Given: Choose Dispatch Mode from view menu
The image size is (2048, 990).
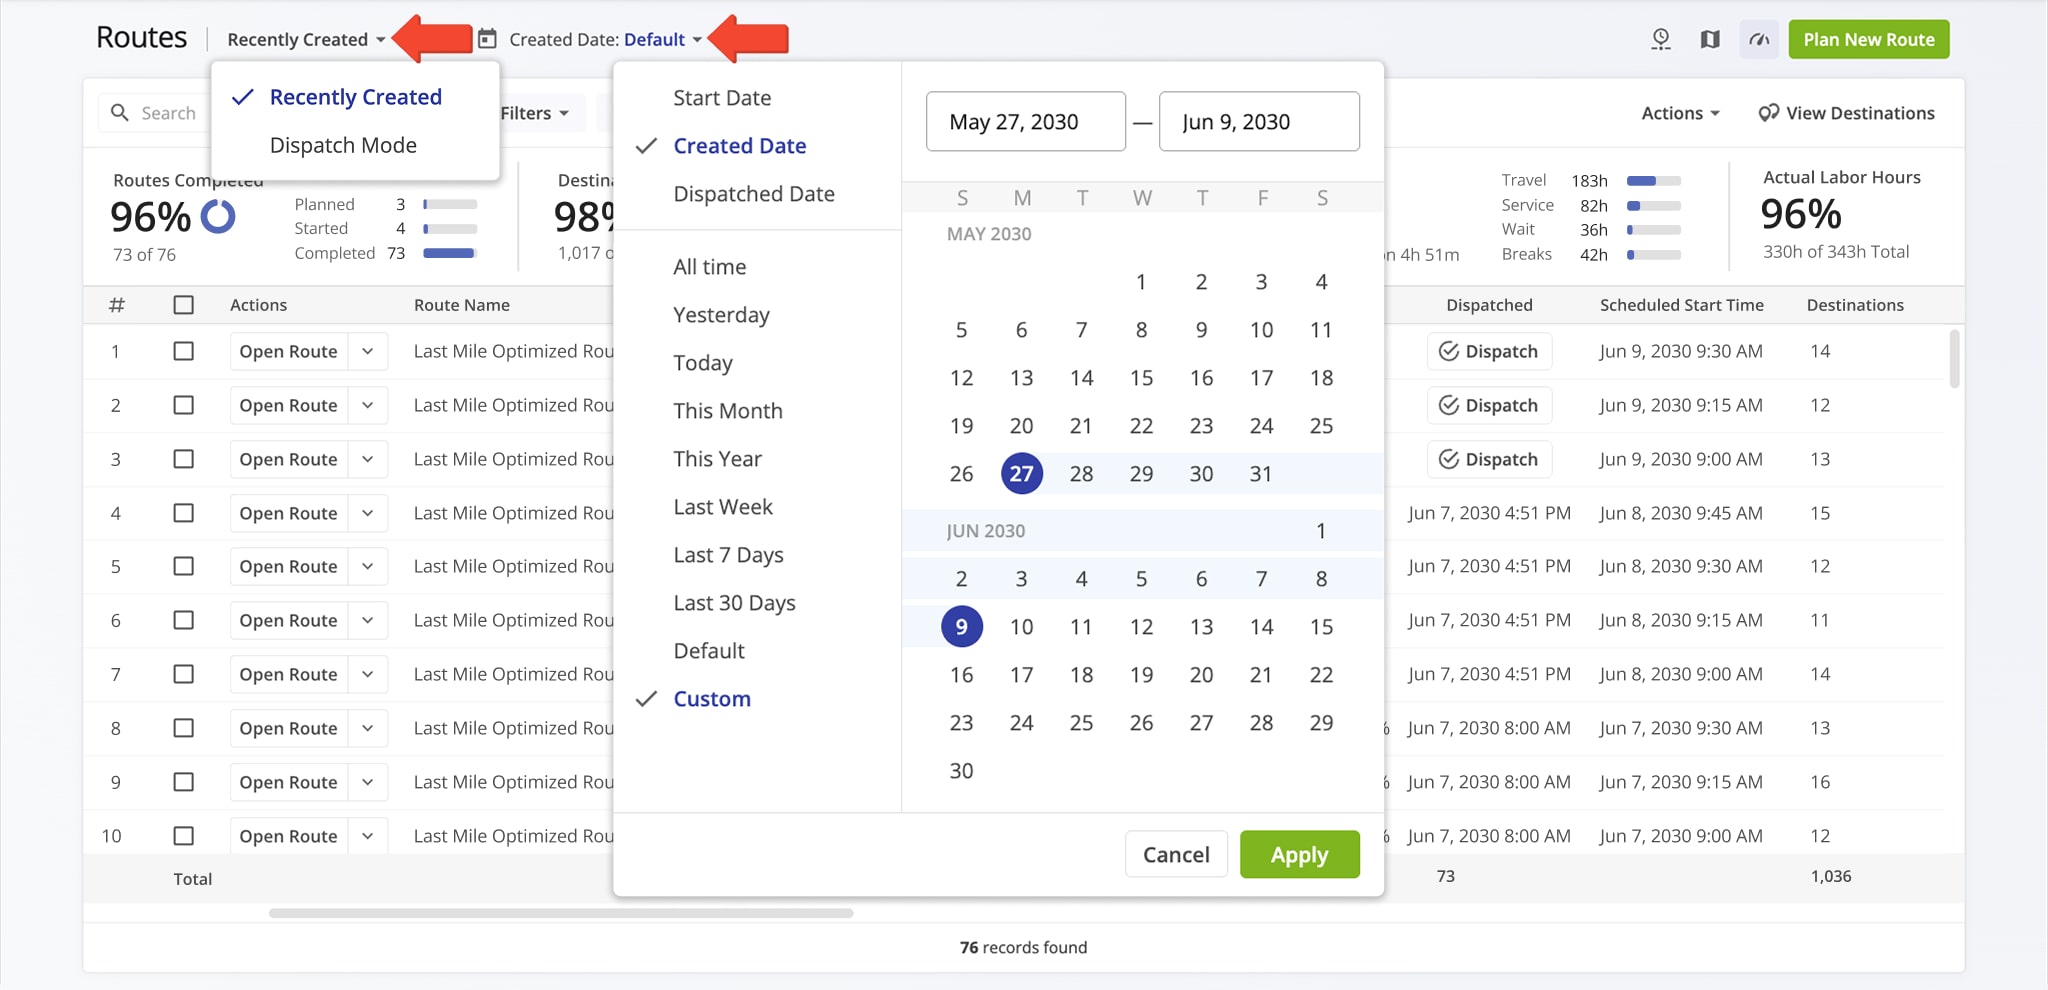Looking at the screenshot, I should 343,145.
